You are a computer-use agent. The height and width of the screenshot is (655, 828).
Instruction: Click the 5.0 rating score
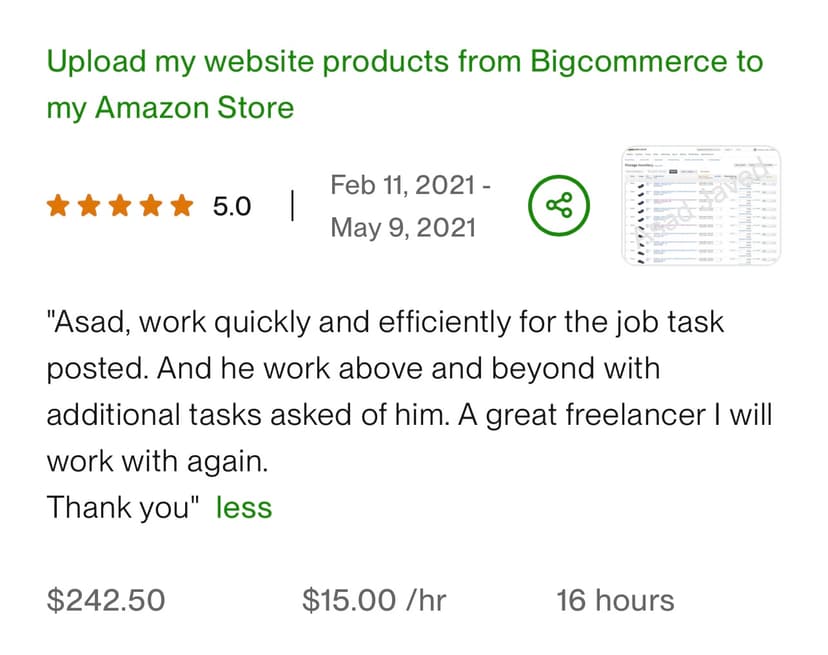coord(232,207)
